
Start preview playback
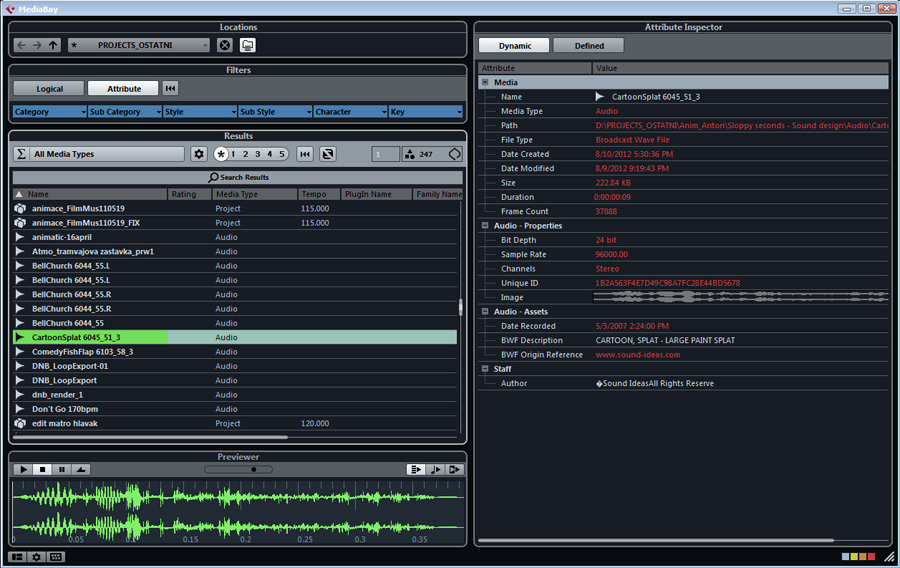24,469
